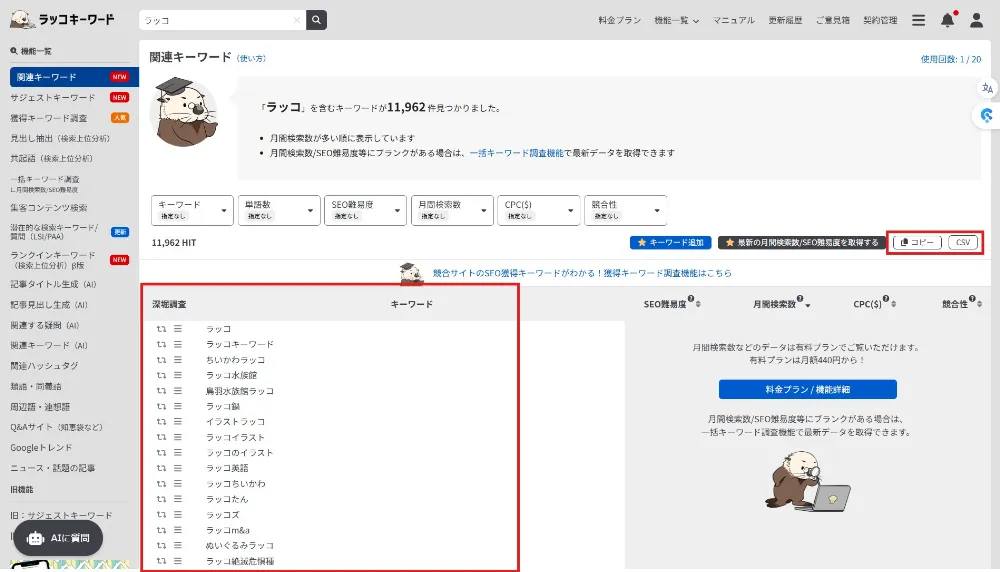Open ご意見箱 in top navigation
This screenshot has height=572, width=1000.
(x=833, y=20)
